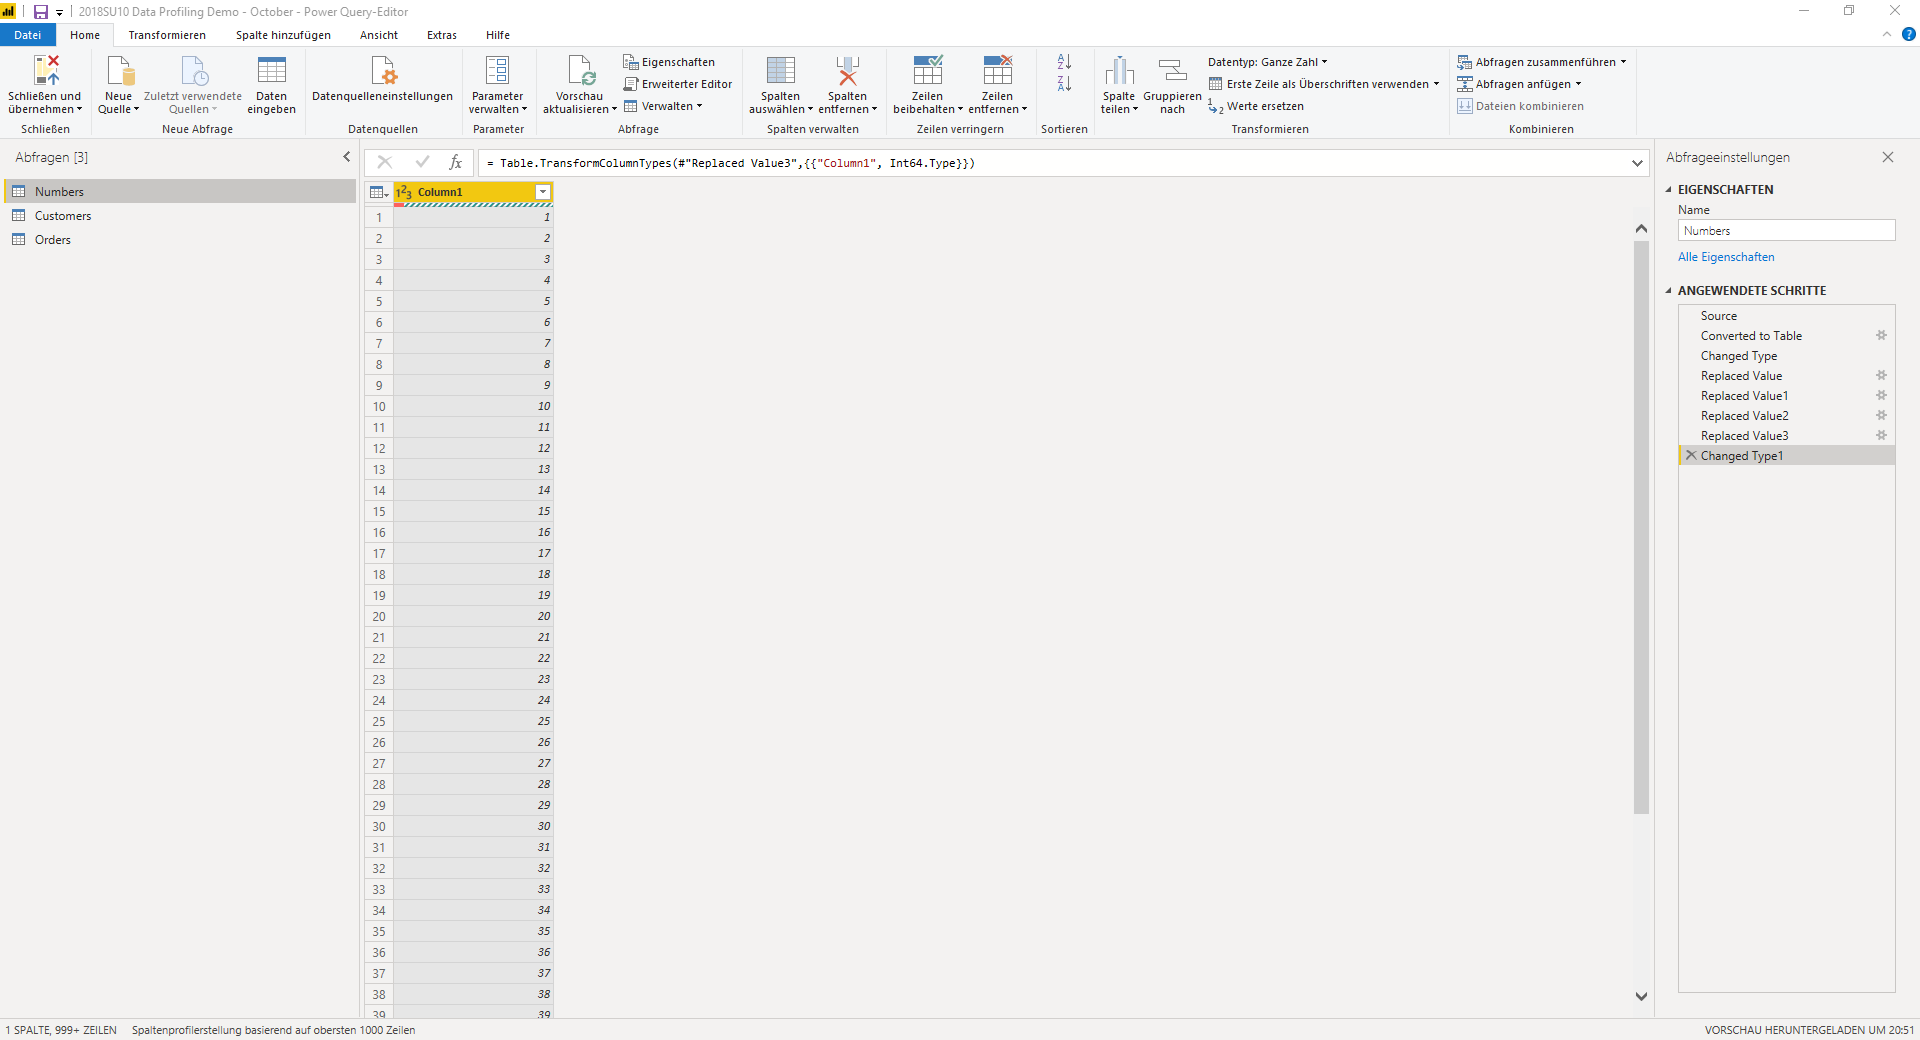This screenshot has height=1040, width=1920.
Task: Click the Daten eingeben icon
Action: point(271,70)
